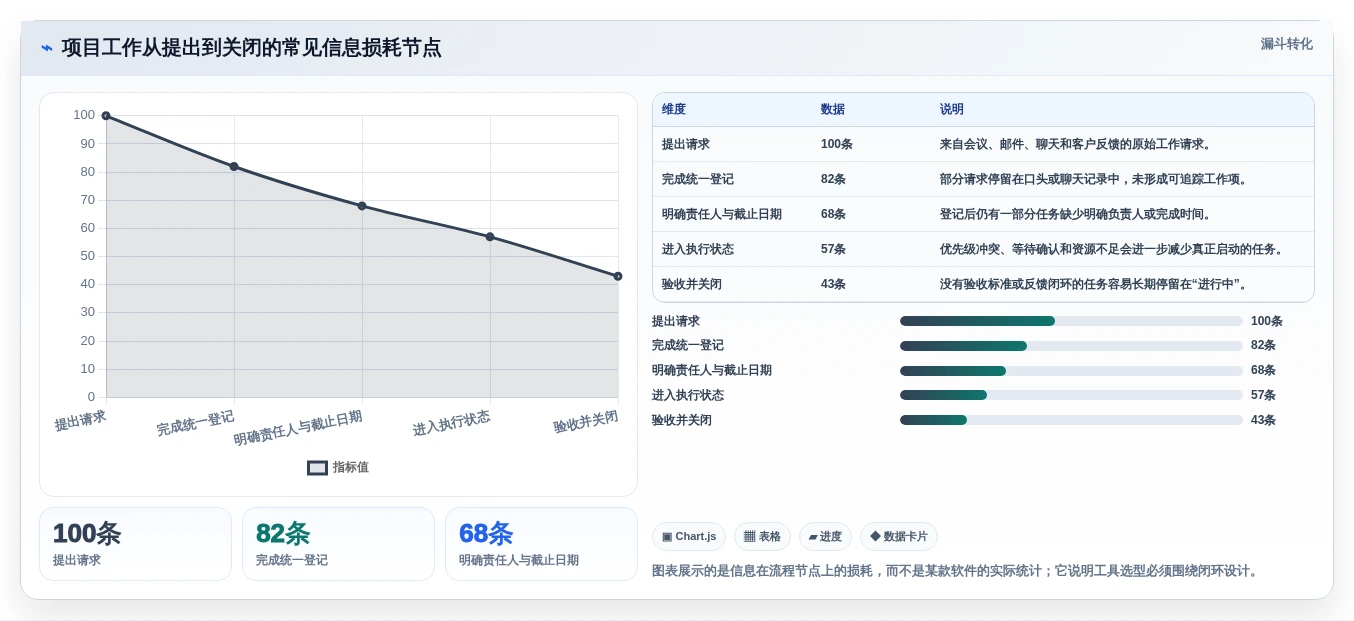Click the chart point for 验收并关闭
The width and height of the screenshot is (1354, 621).
click(x=618, y=276)
